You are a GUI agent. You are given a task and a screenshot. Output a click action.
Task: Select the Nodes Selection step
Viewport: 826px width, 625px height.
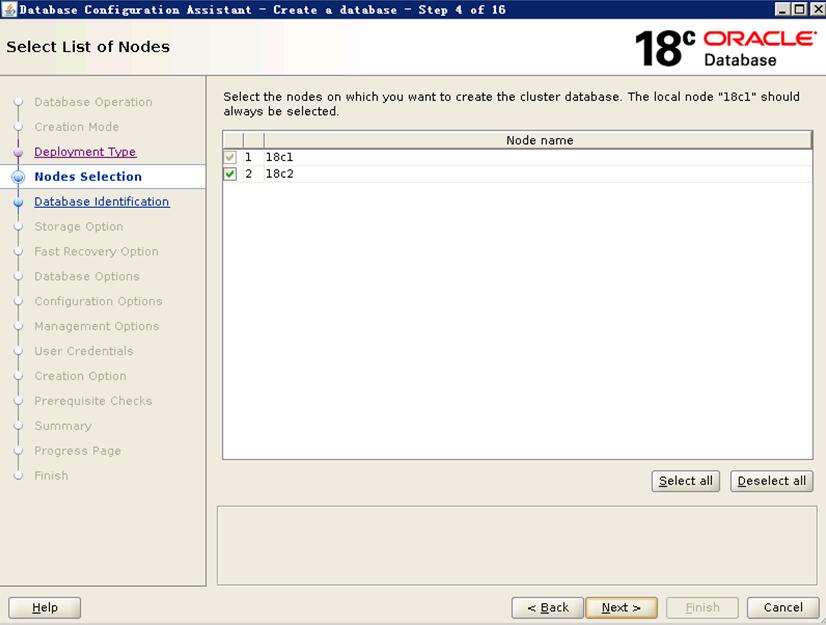pos(88,177)
